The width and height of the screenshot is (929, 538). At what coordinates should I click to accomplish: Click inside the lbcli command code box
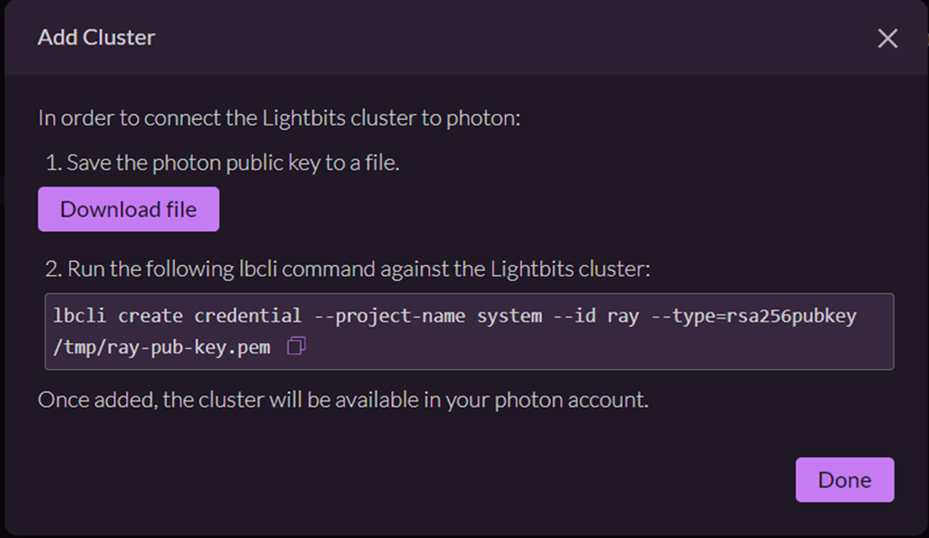tap(469, 331)
